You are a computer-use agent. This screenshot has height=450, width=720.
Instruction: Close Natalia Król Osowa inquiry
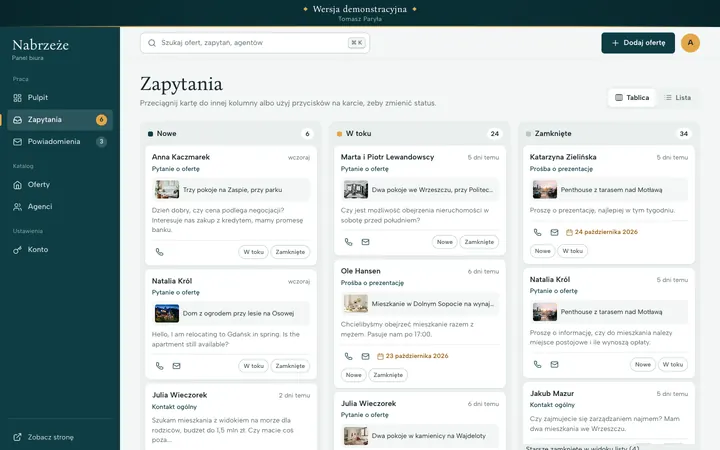click(290, 366)
